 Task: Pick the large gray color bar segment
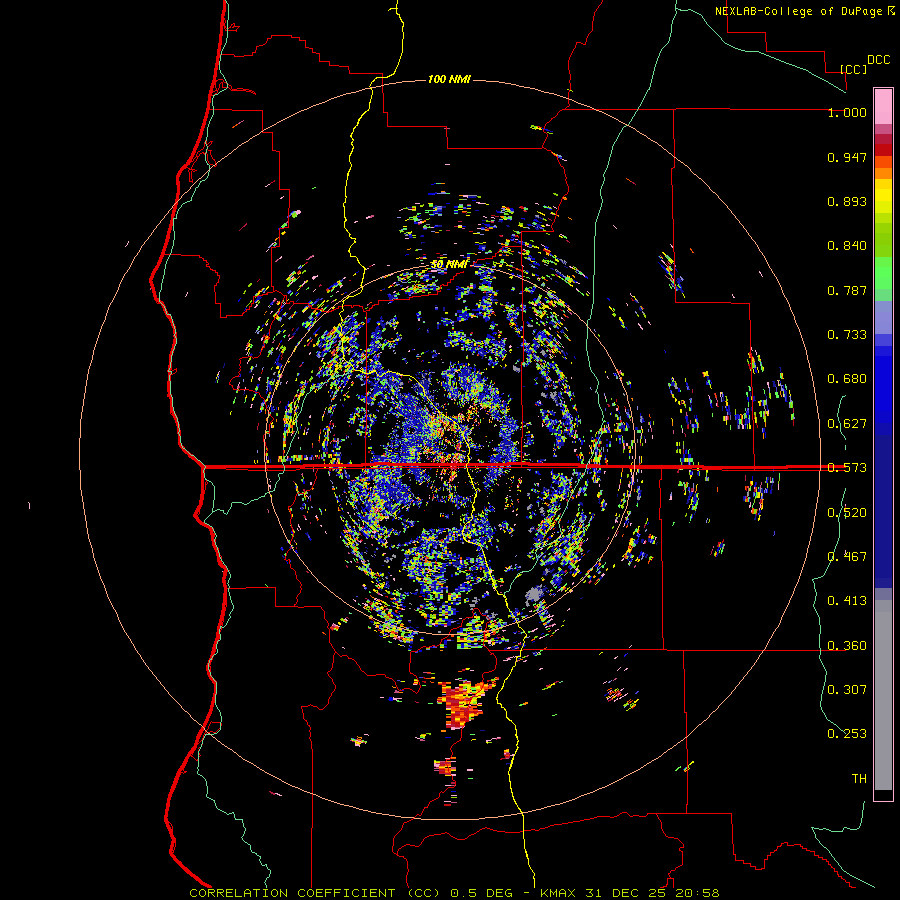(x=883, y=695)
